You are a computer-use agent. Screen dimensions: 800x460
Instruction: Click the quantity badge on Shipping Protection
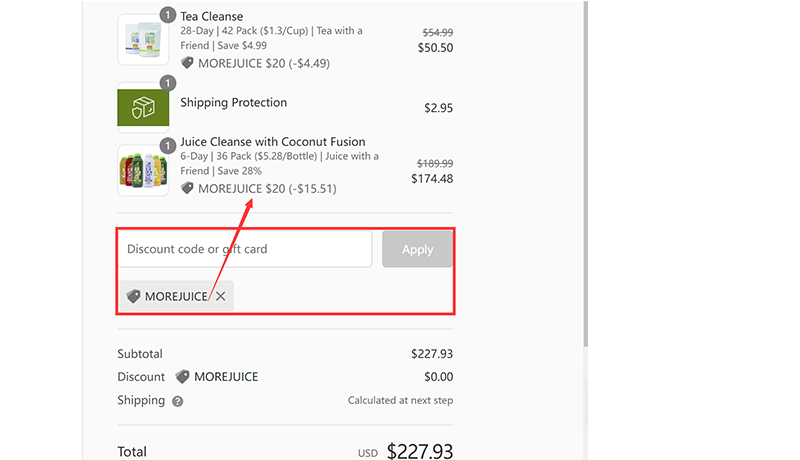click(168, 83)
